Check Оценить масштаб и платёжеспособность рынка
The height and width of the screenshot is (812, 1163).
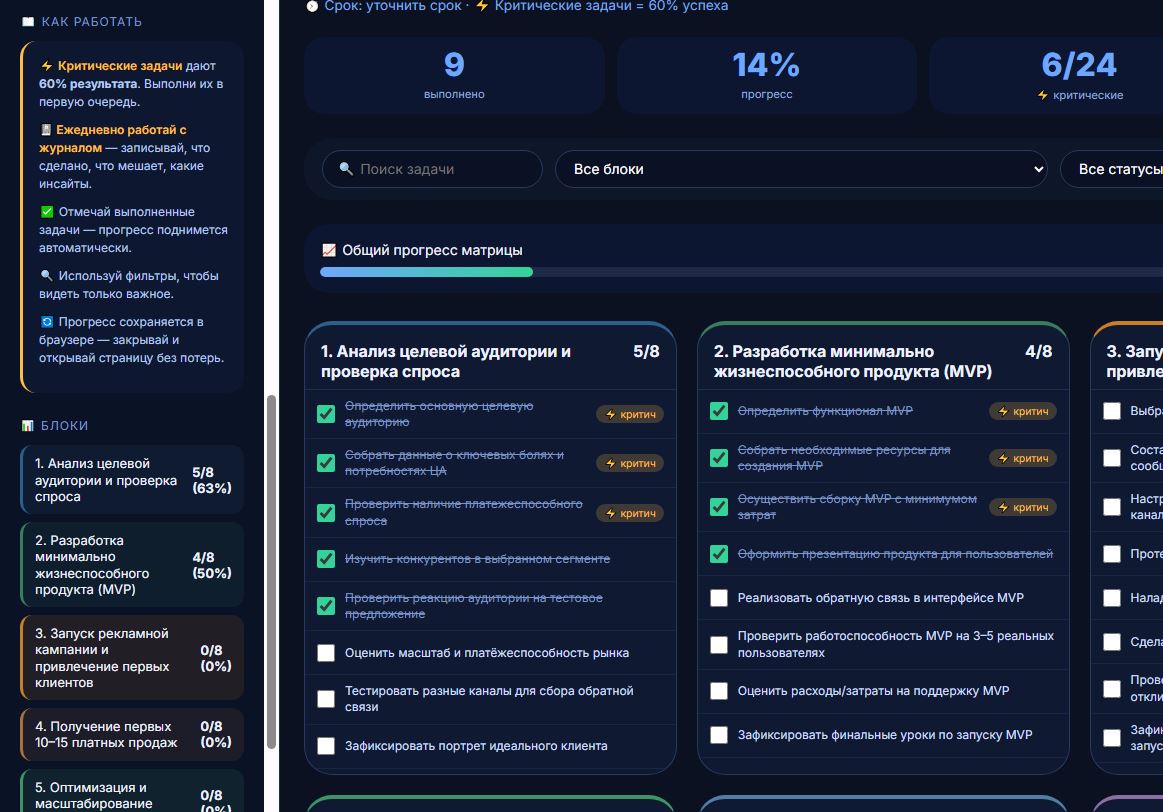326,653
